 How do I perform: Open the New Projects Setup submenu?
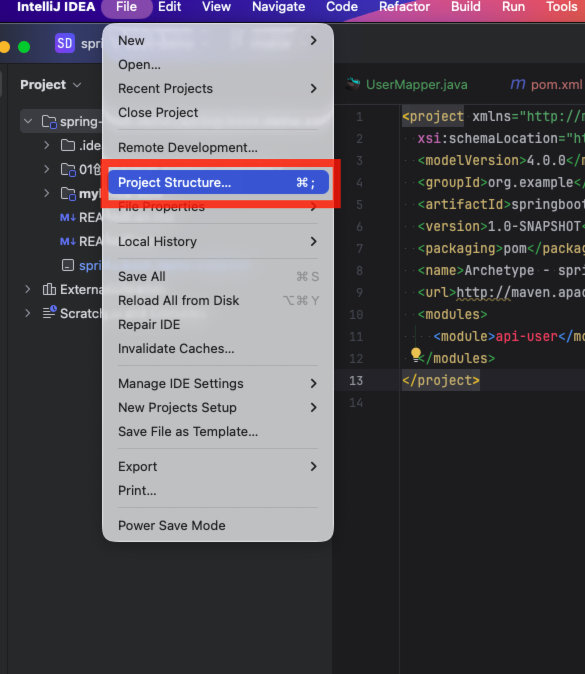tap(218, 407)
